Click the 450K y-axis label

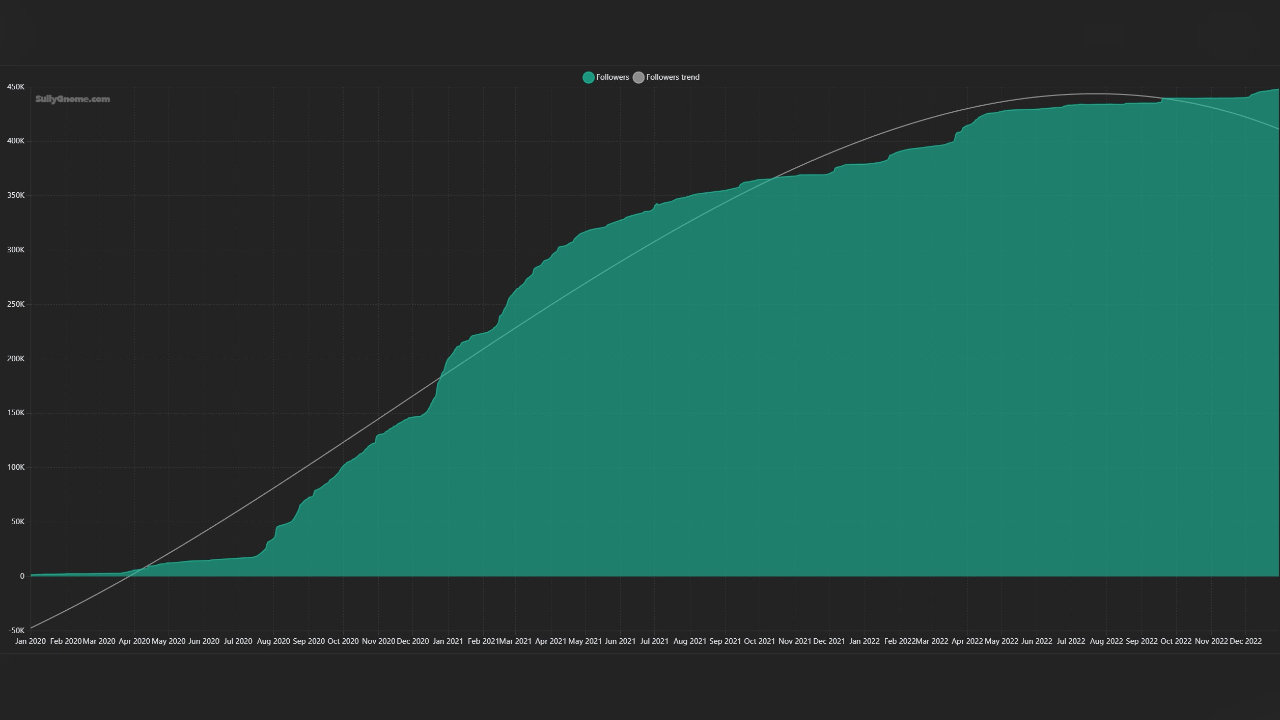[15, 87]
